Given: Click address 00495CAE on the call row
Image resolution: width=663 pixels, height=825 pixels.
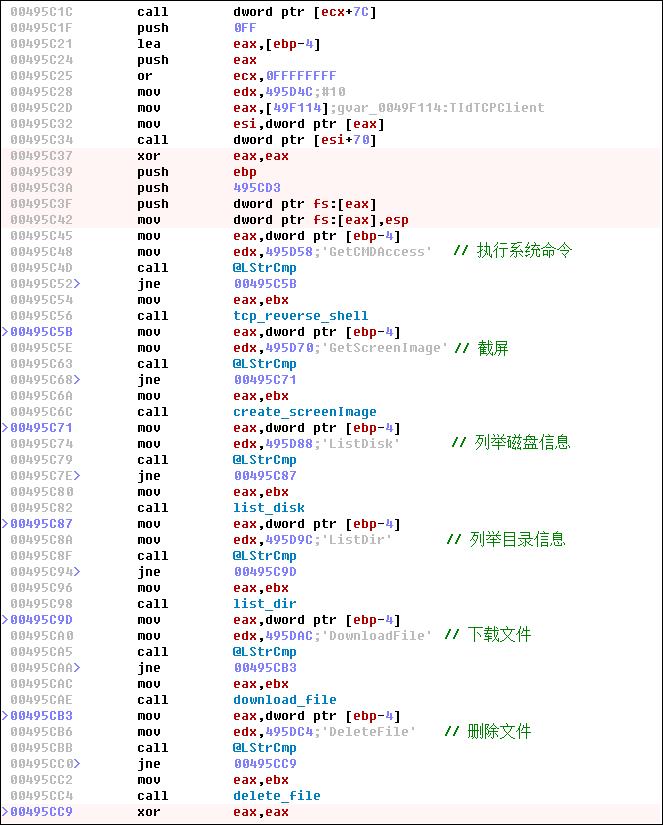Looking at the screenshot, I should (x=42, y=700).
